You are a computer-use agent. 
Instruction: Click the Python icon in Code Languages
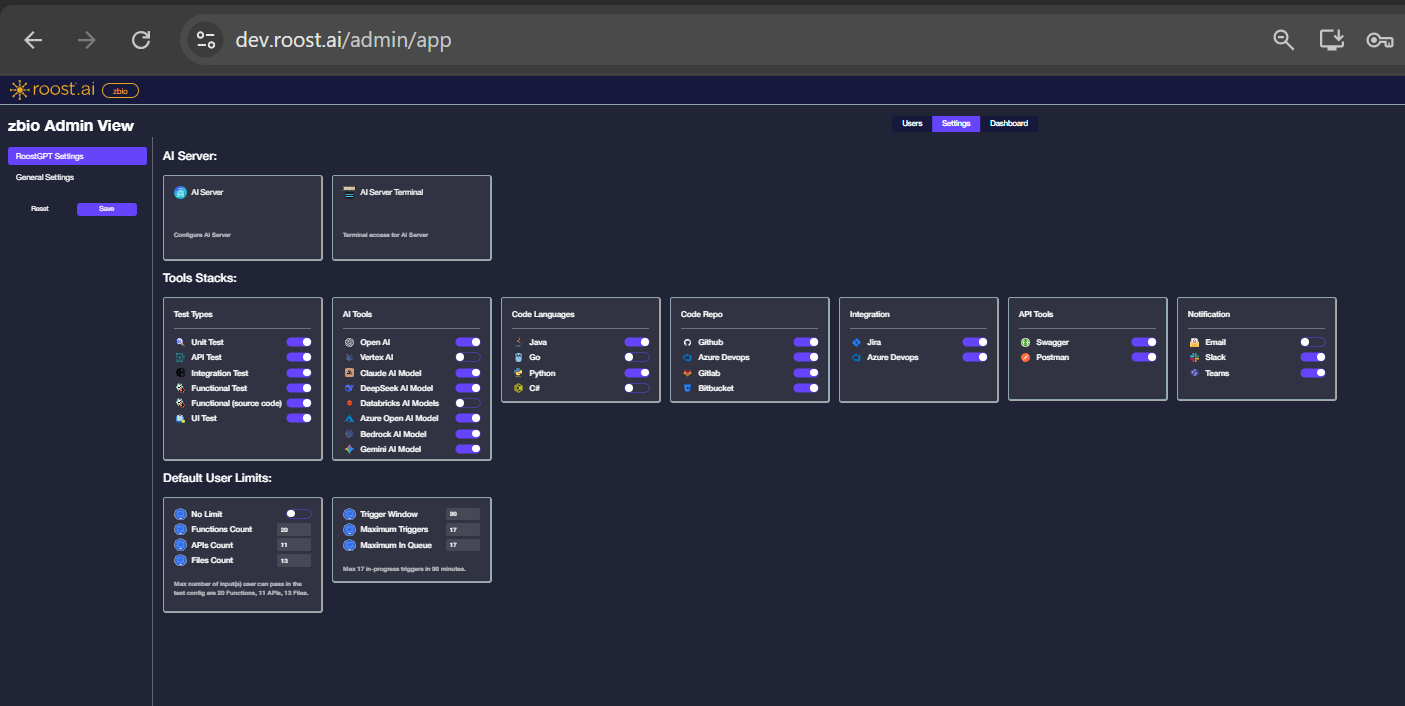coord(518,372)
